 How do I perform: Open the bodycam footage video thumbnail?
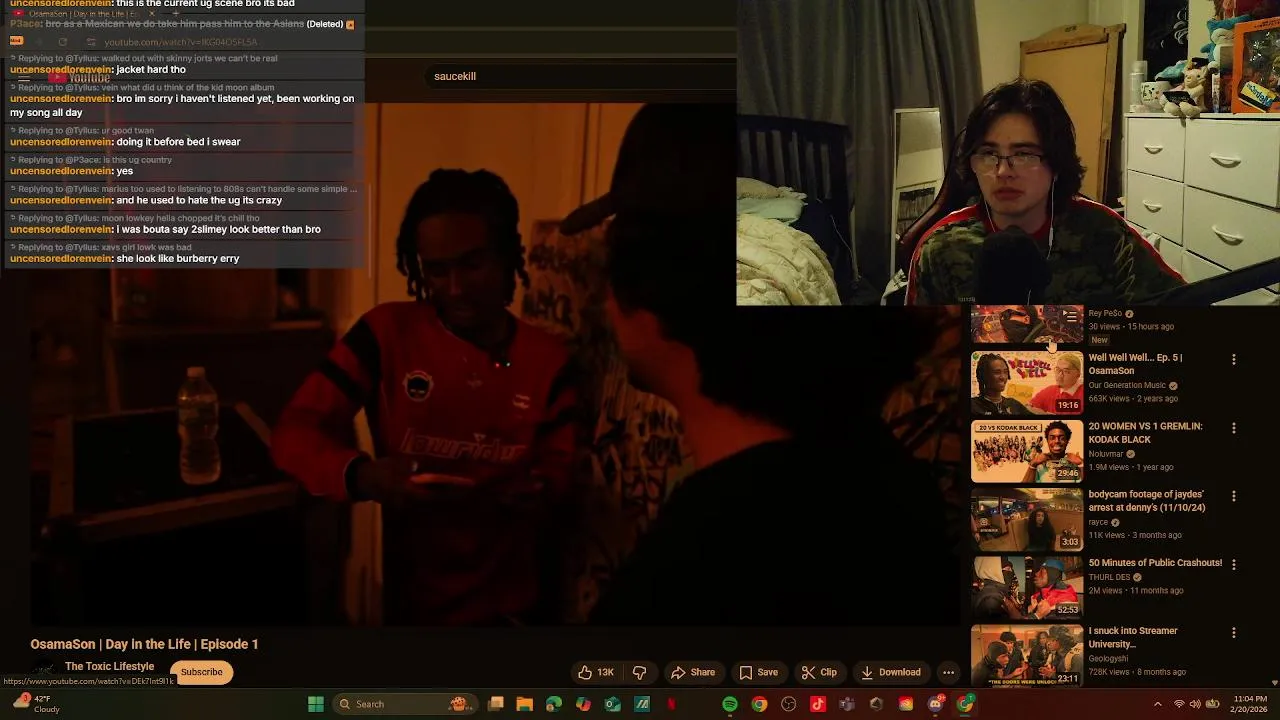coord(1027,519)
